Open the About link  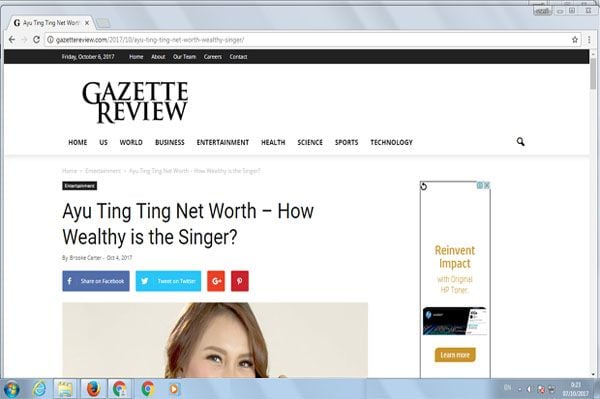pos(158,57)
